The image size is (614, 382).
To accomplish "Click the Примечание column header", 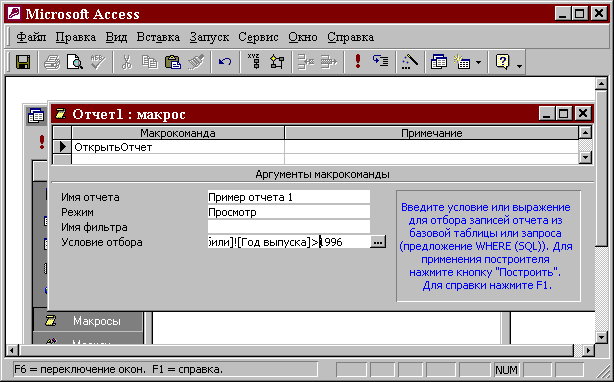I will 432,133.
